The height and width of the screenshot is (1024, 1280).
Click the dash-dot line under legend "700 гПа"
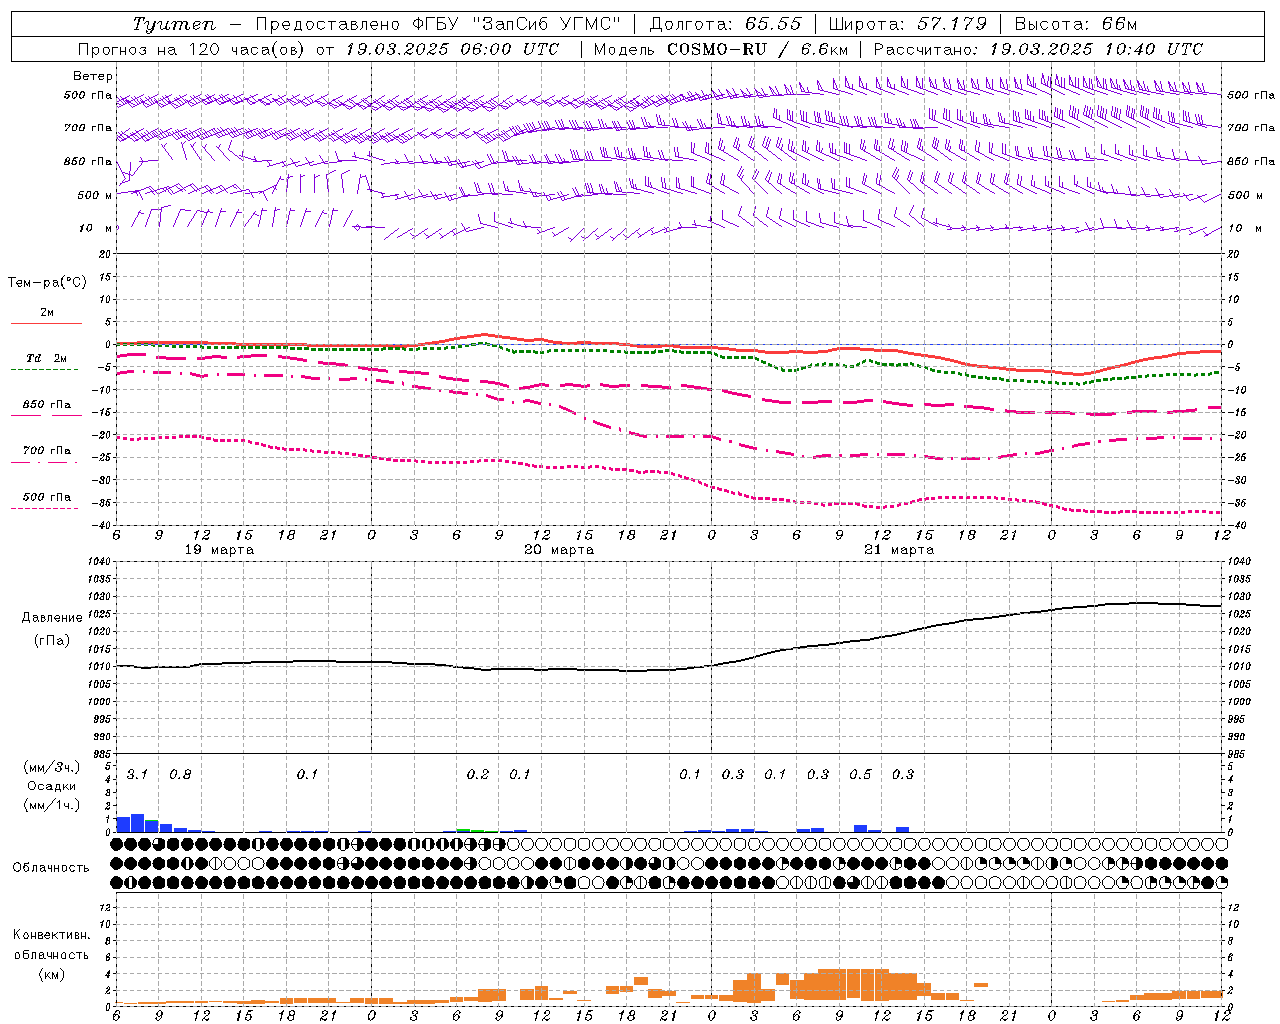click(45, 462)
